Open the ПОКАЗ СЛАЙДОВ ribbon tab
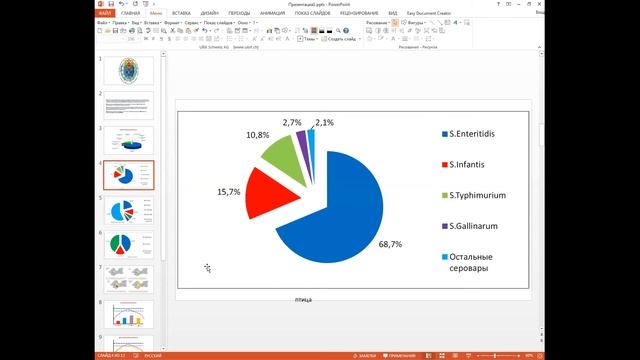The width and height of the screenshot is (640, 360). coord(312,13)
